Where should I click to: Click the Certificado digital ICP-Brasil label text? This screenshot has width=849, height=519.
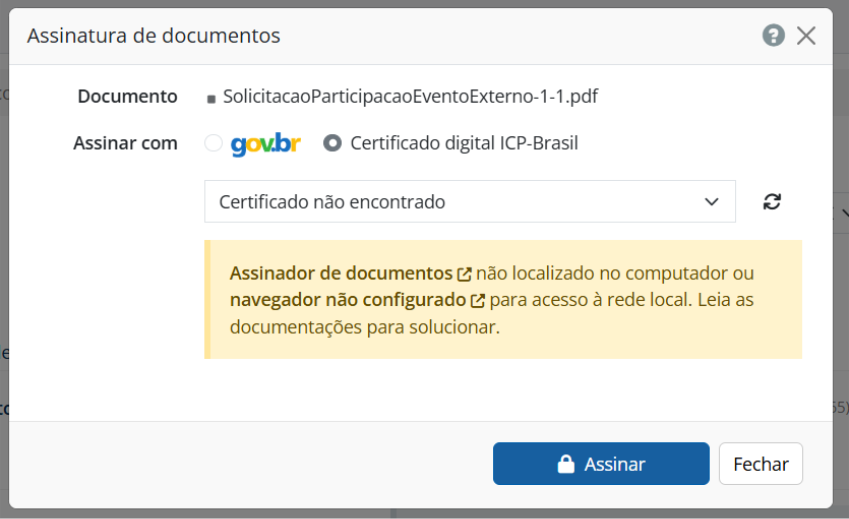point(464,143)
